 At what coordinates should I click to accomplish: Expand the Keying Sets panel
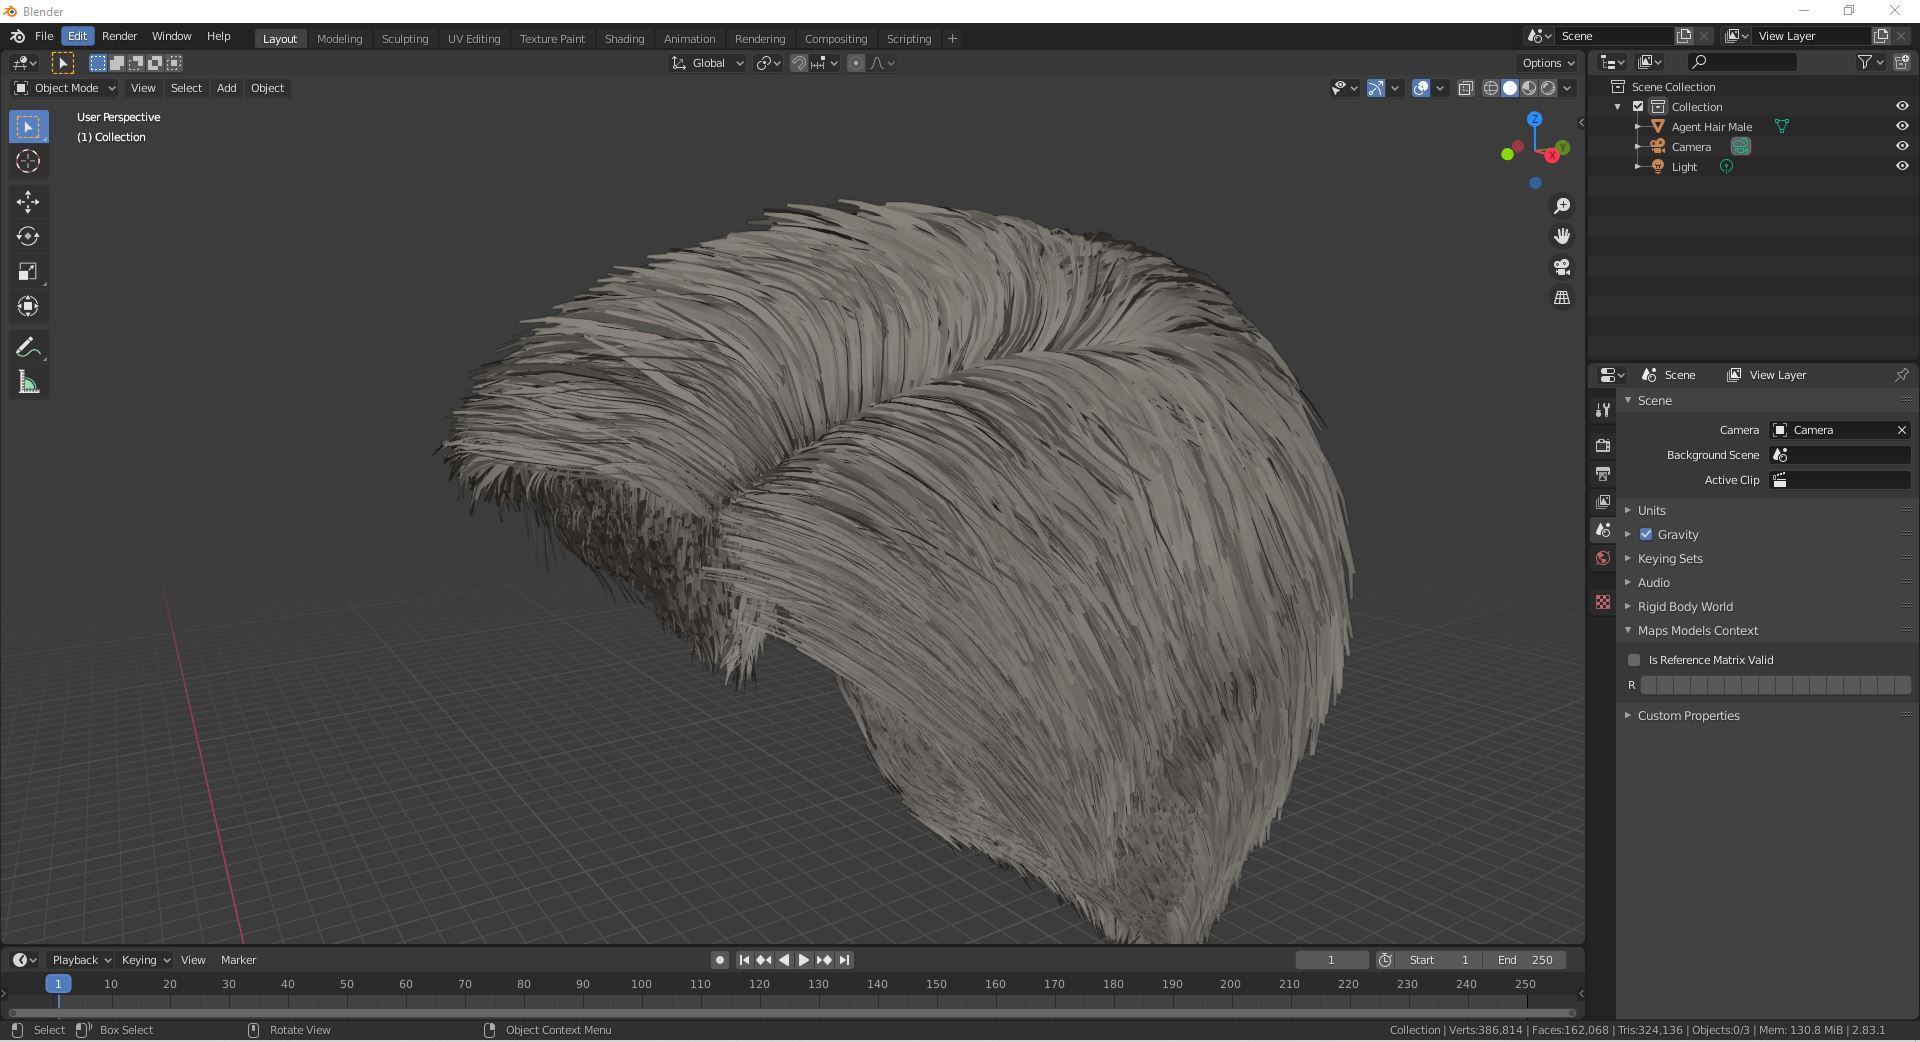point(1669,559)
